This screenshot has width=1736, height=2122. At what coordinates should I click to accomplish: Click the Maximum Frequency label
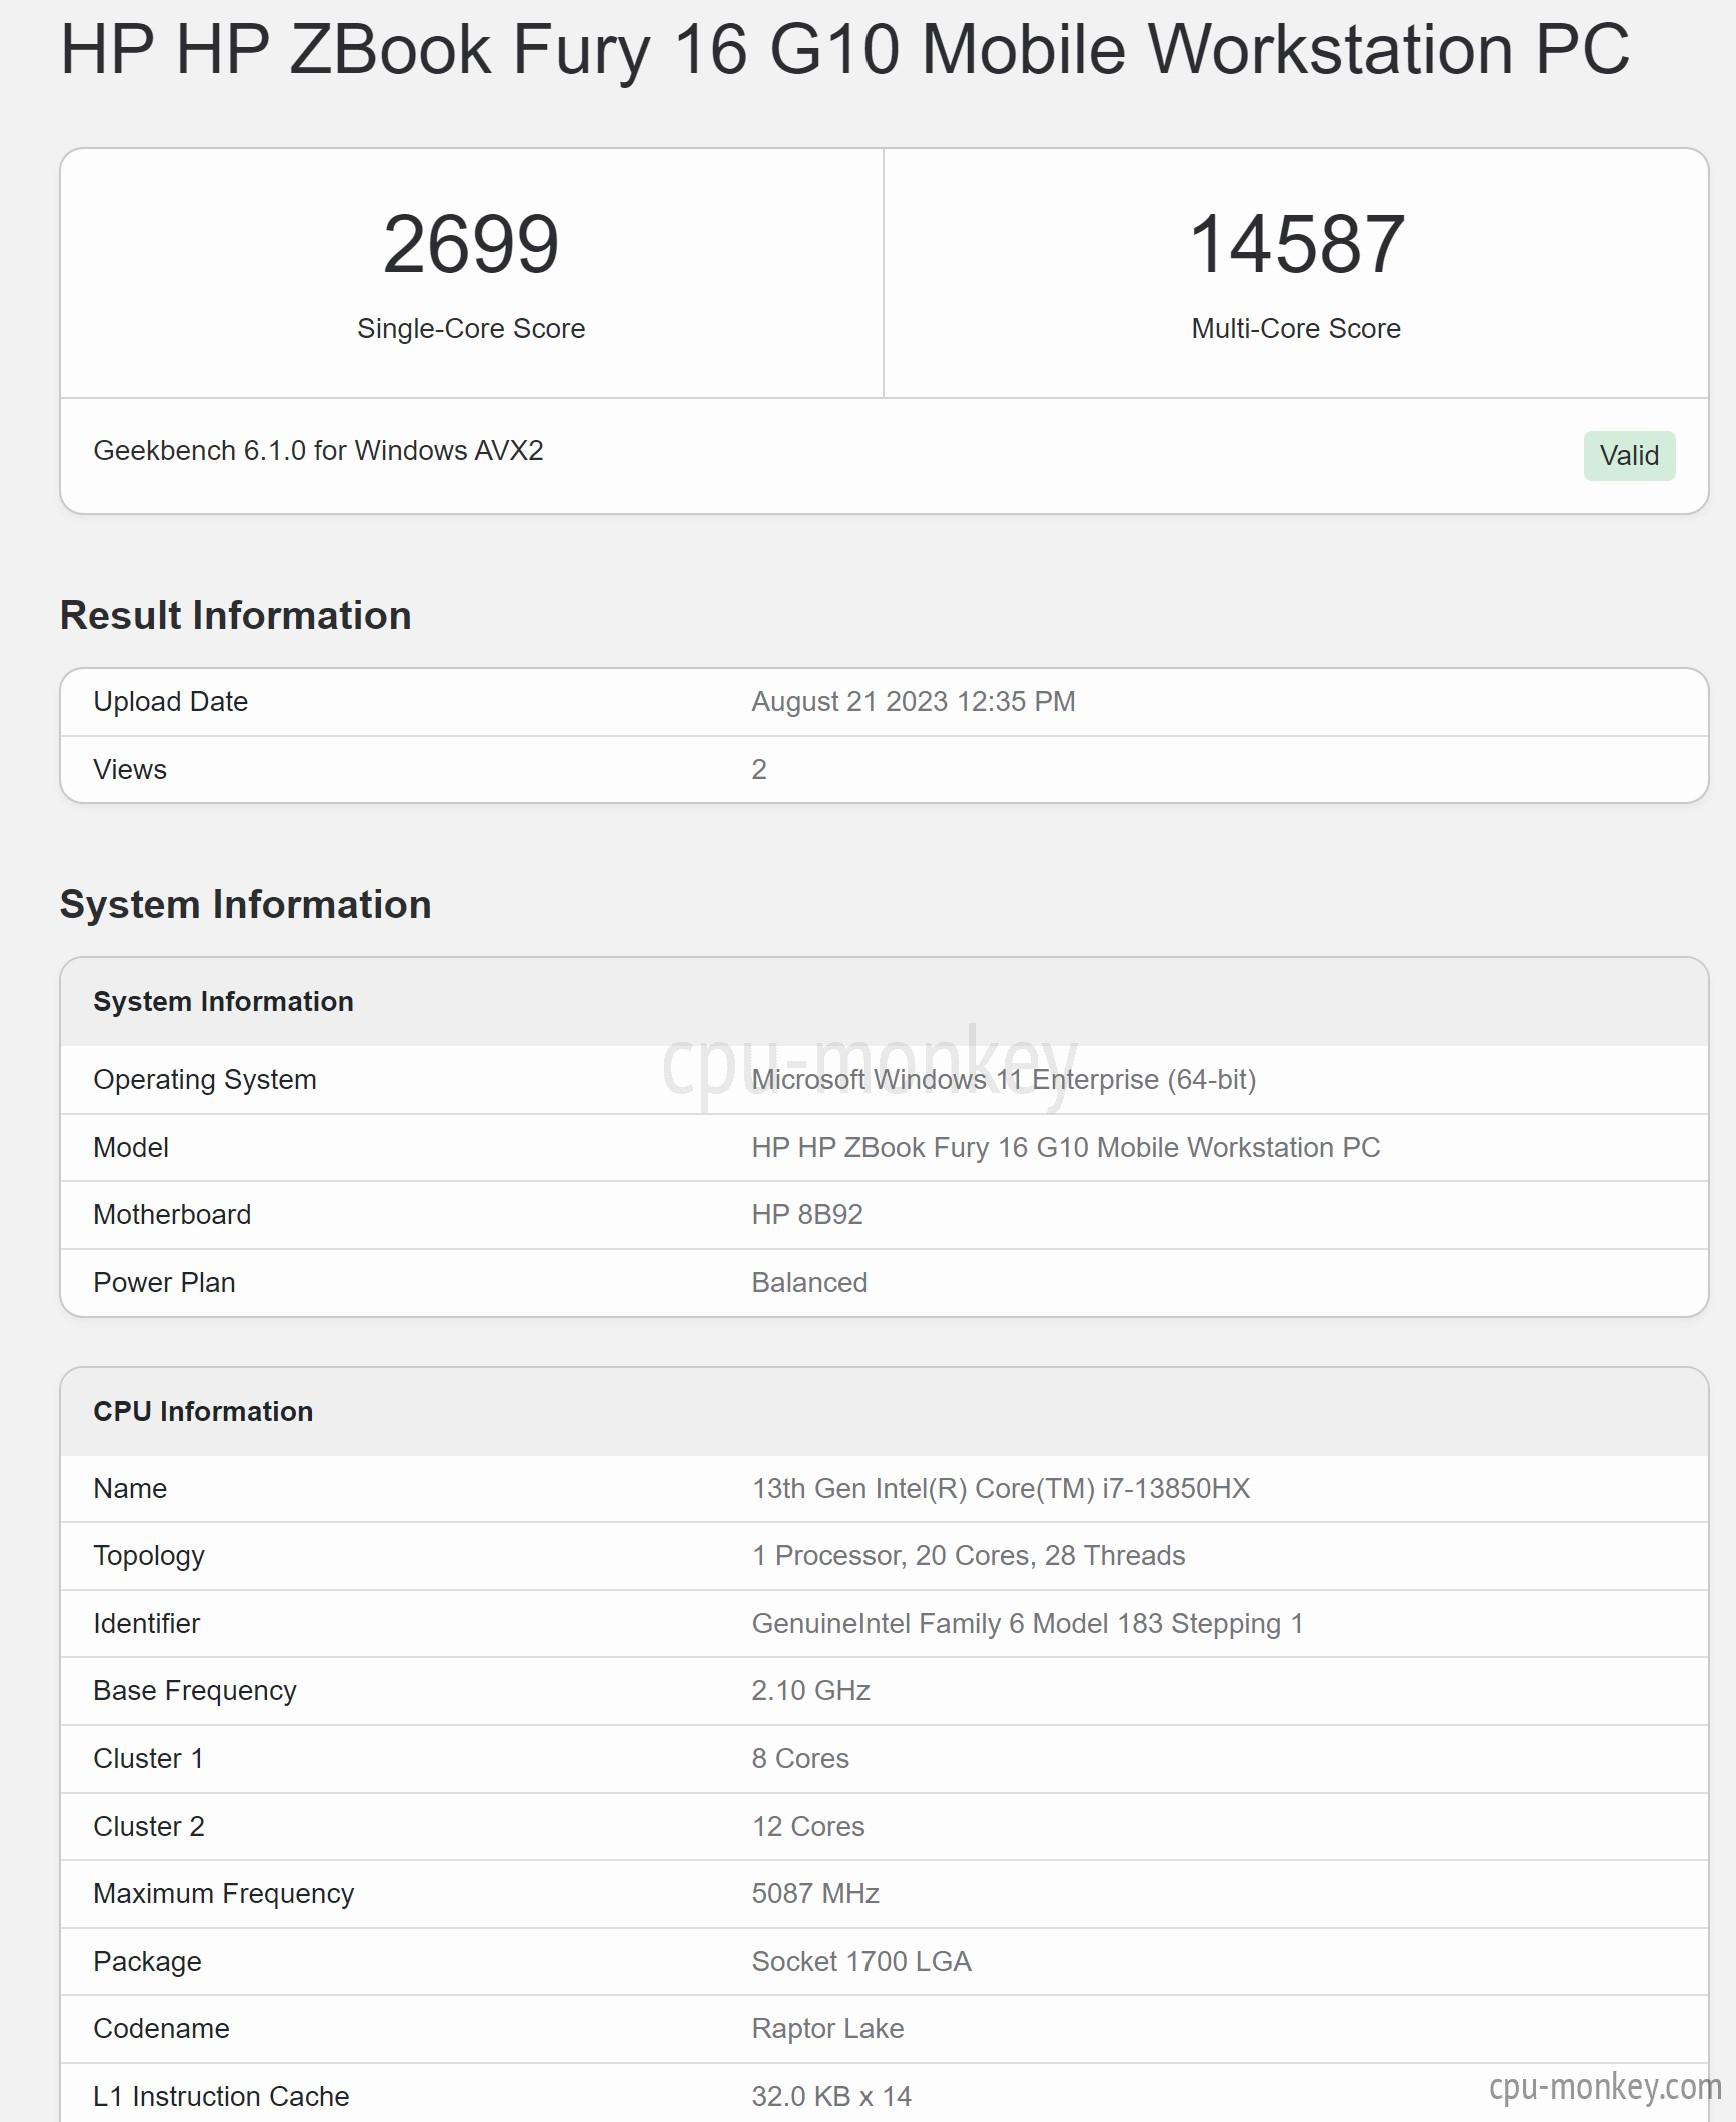coord(224,1894)
